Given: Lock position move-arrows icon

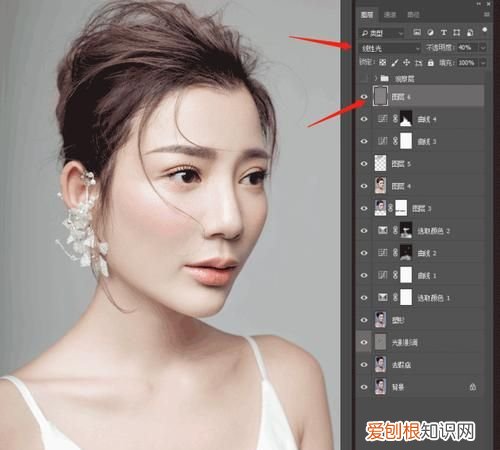Looking at the screenshot, I should tap(406, 62).
